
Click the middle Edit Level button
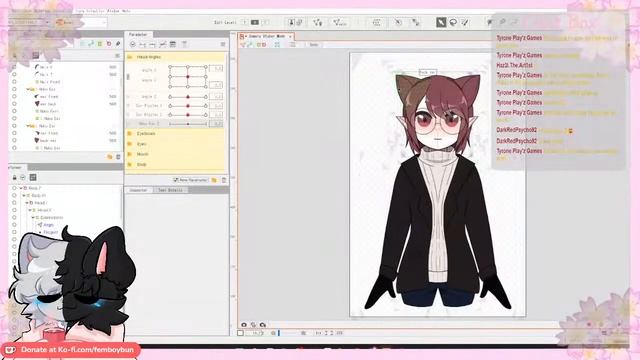pyautogui.click(x=255, y=22)
